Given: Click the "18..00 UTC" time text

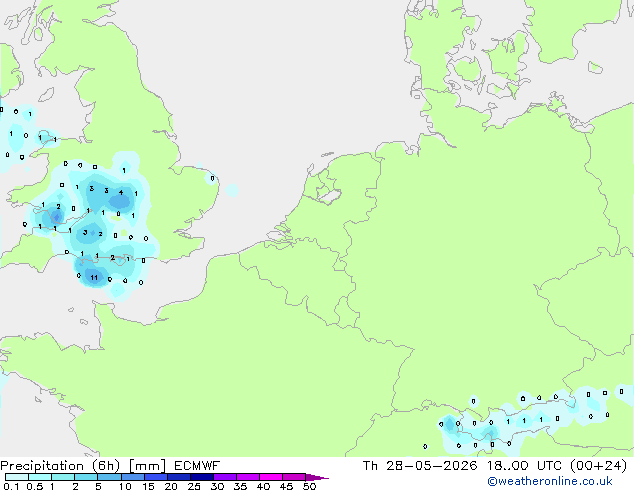Looking at the screenshot, I should (524, 466).
